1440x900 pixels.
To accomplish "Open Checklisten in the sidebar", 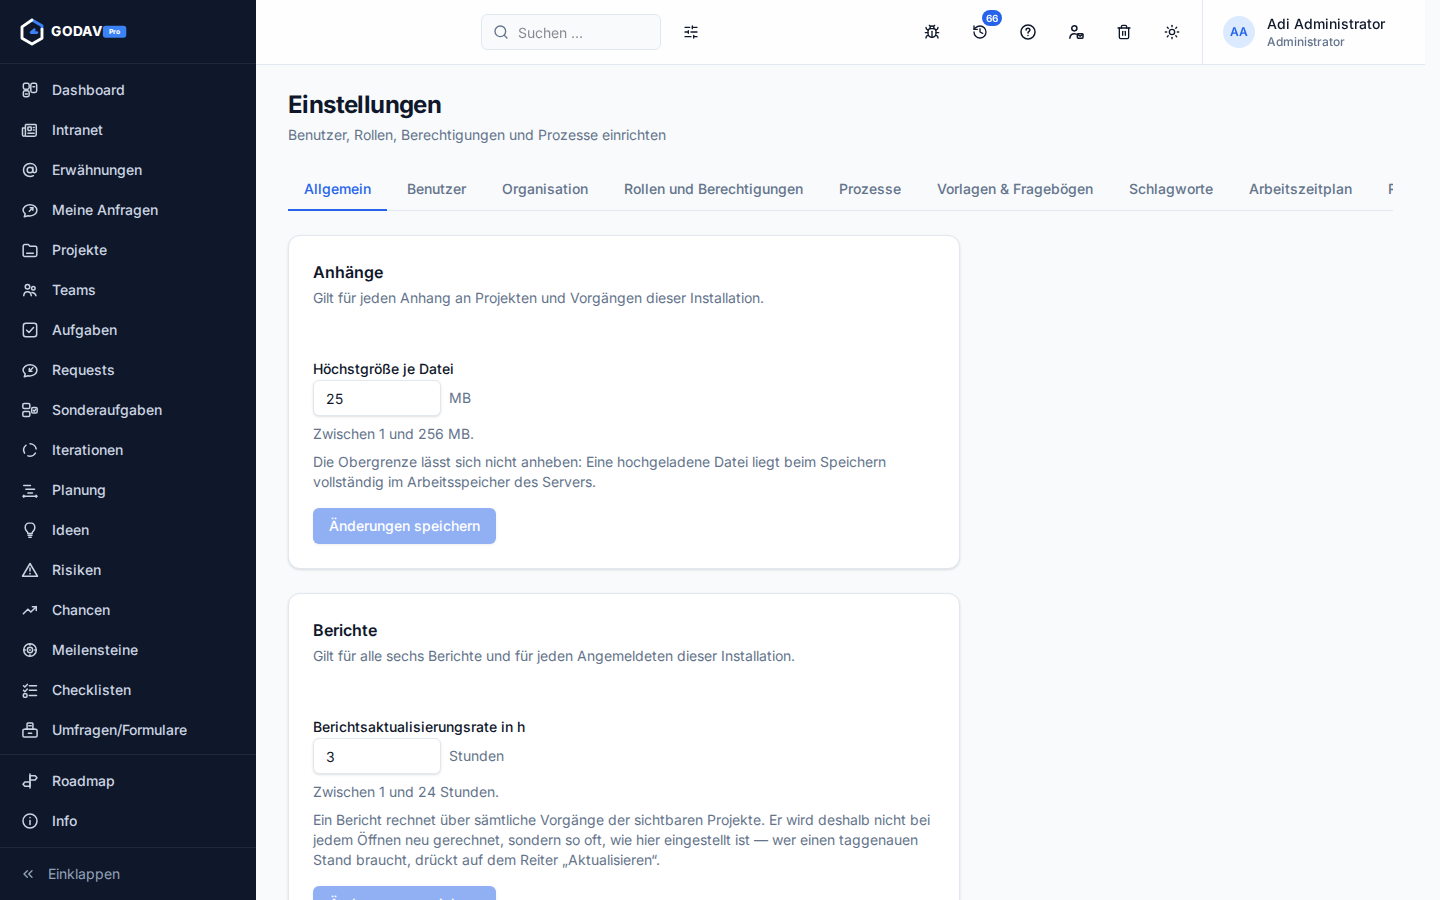I will pos(128,690).
